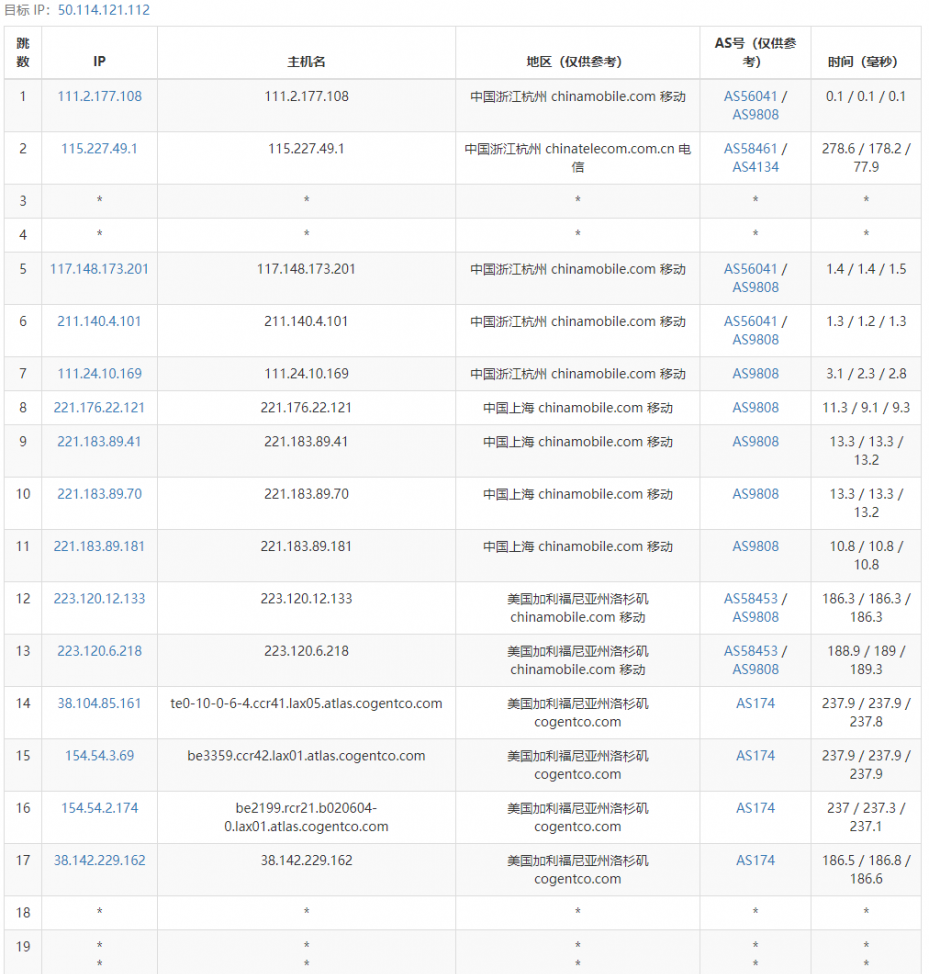Select timing 186.5 / 186.8 / 186.6
This screenshot has width=929, height=974.
click(x=866, y=870)
